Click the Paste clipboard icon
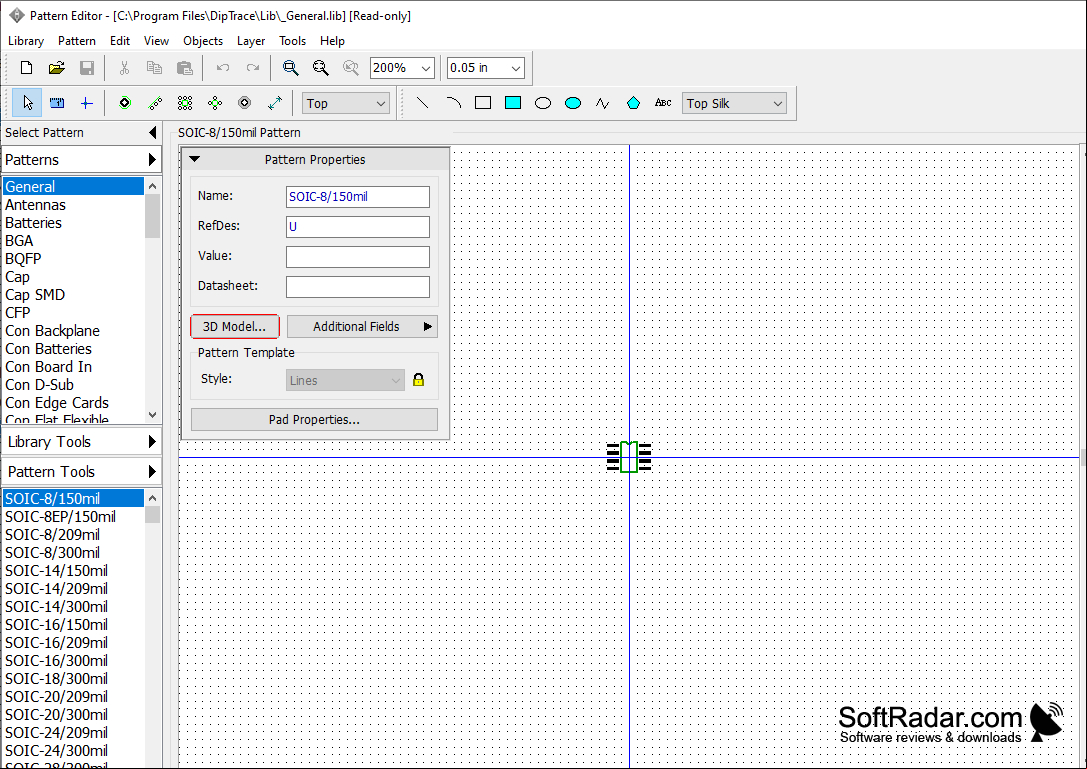 click(x=184, y=67)
